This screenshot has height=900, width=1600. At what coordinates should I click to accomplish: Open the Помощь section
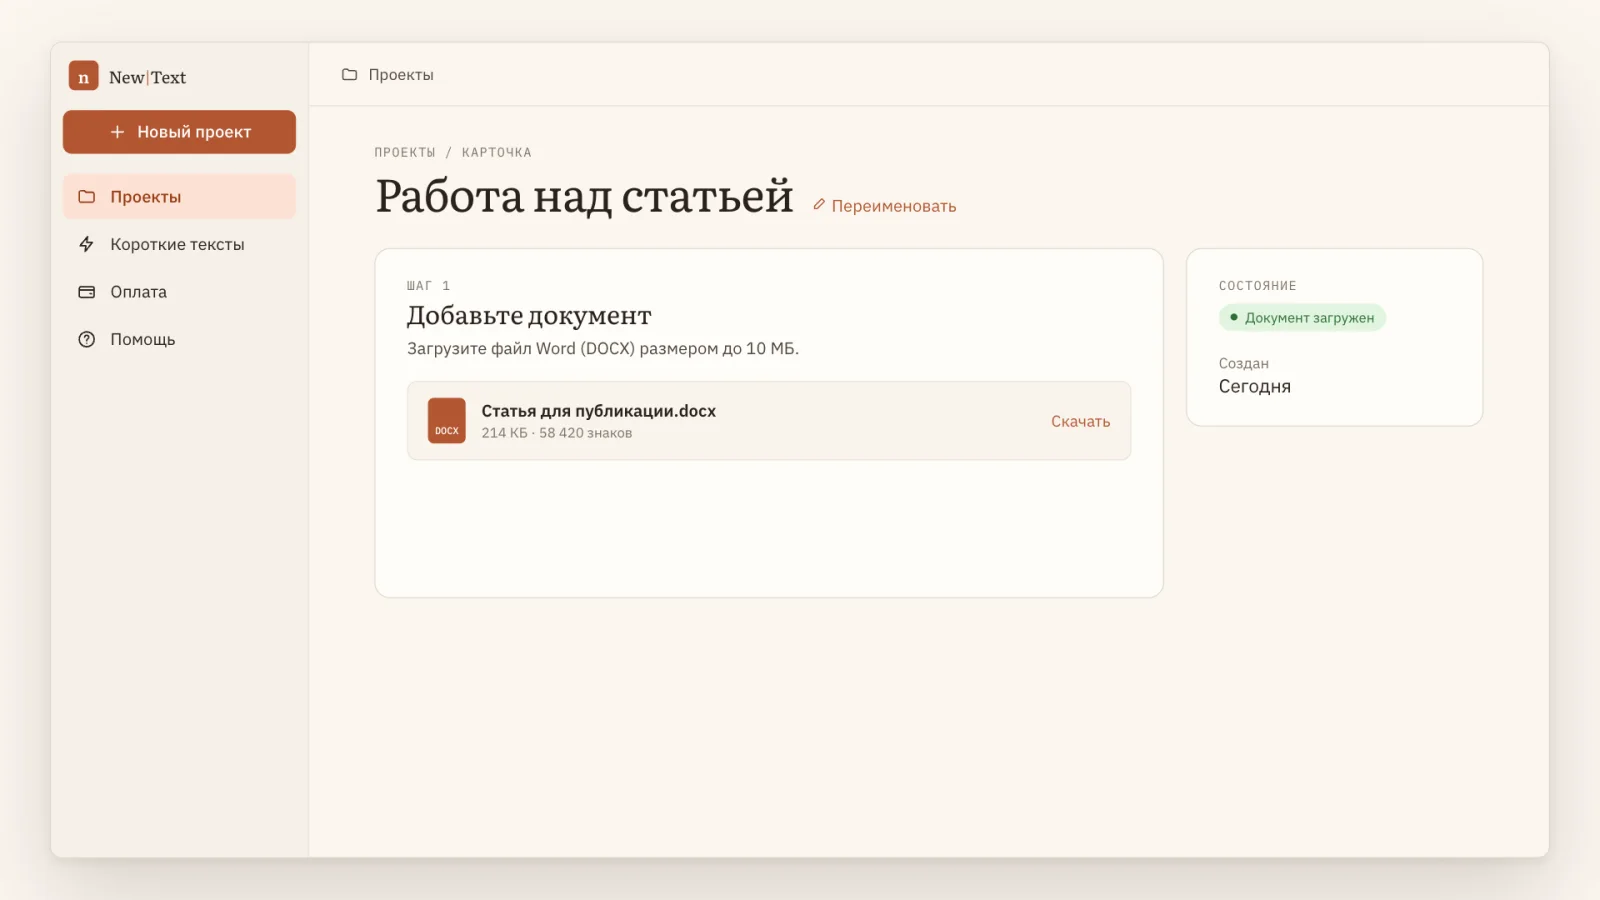(179, 339)
